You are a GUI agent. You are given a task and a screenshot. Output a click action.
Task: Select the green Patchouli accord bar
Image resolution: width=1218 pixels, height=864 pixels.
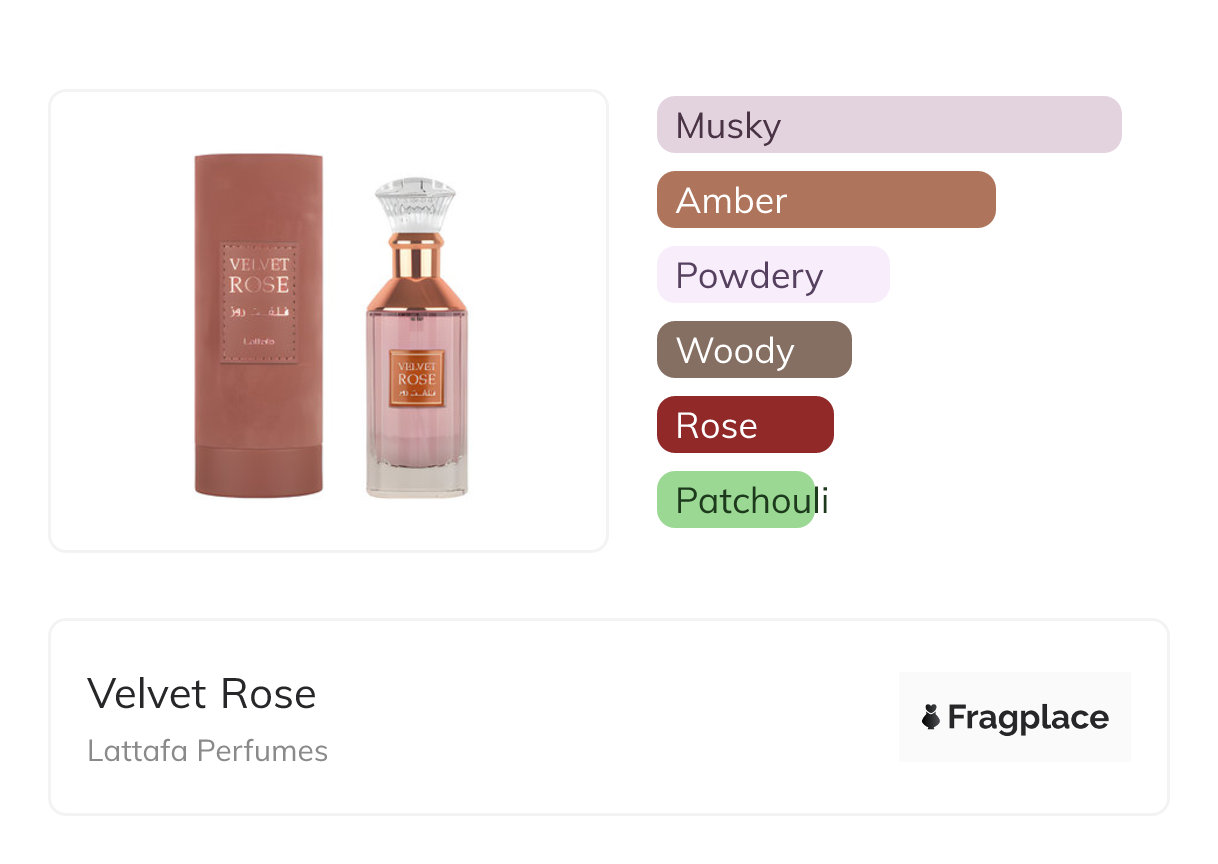(x=736, y=500)
